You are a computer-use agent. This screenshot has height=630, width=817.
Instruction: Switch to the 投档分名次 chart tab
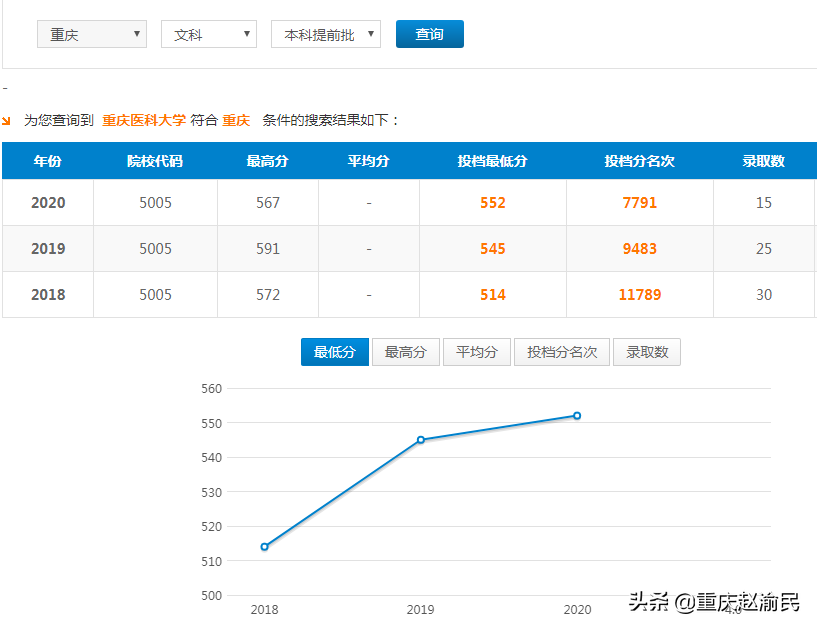tap(561, 352)
